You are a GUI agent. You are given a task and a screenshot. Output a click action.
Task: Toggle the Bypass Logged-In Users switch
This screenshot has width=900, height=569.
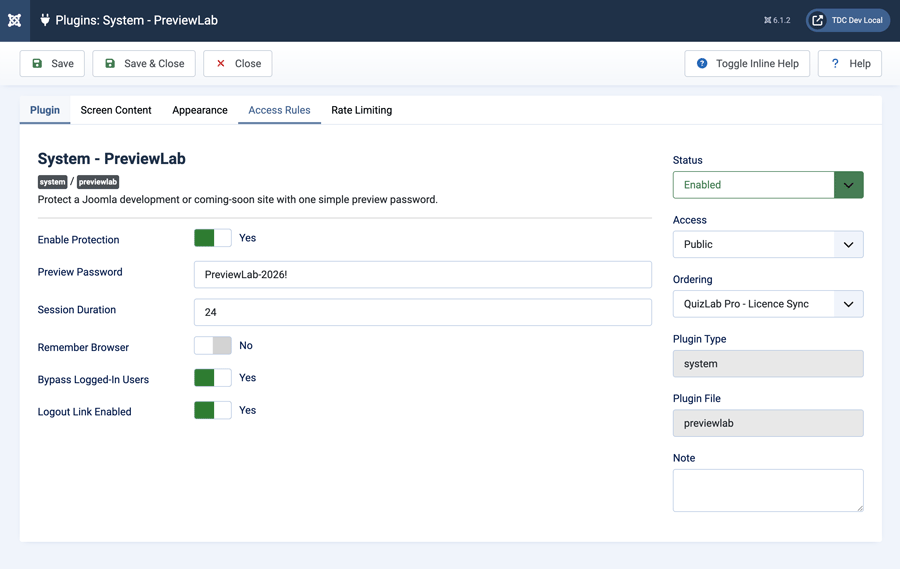(x=213, y=378)
